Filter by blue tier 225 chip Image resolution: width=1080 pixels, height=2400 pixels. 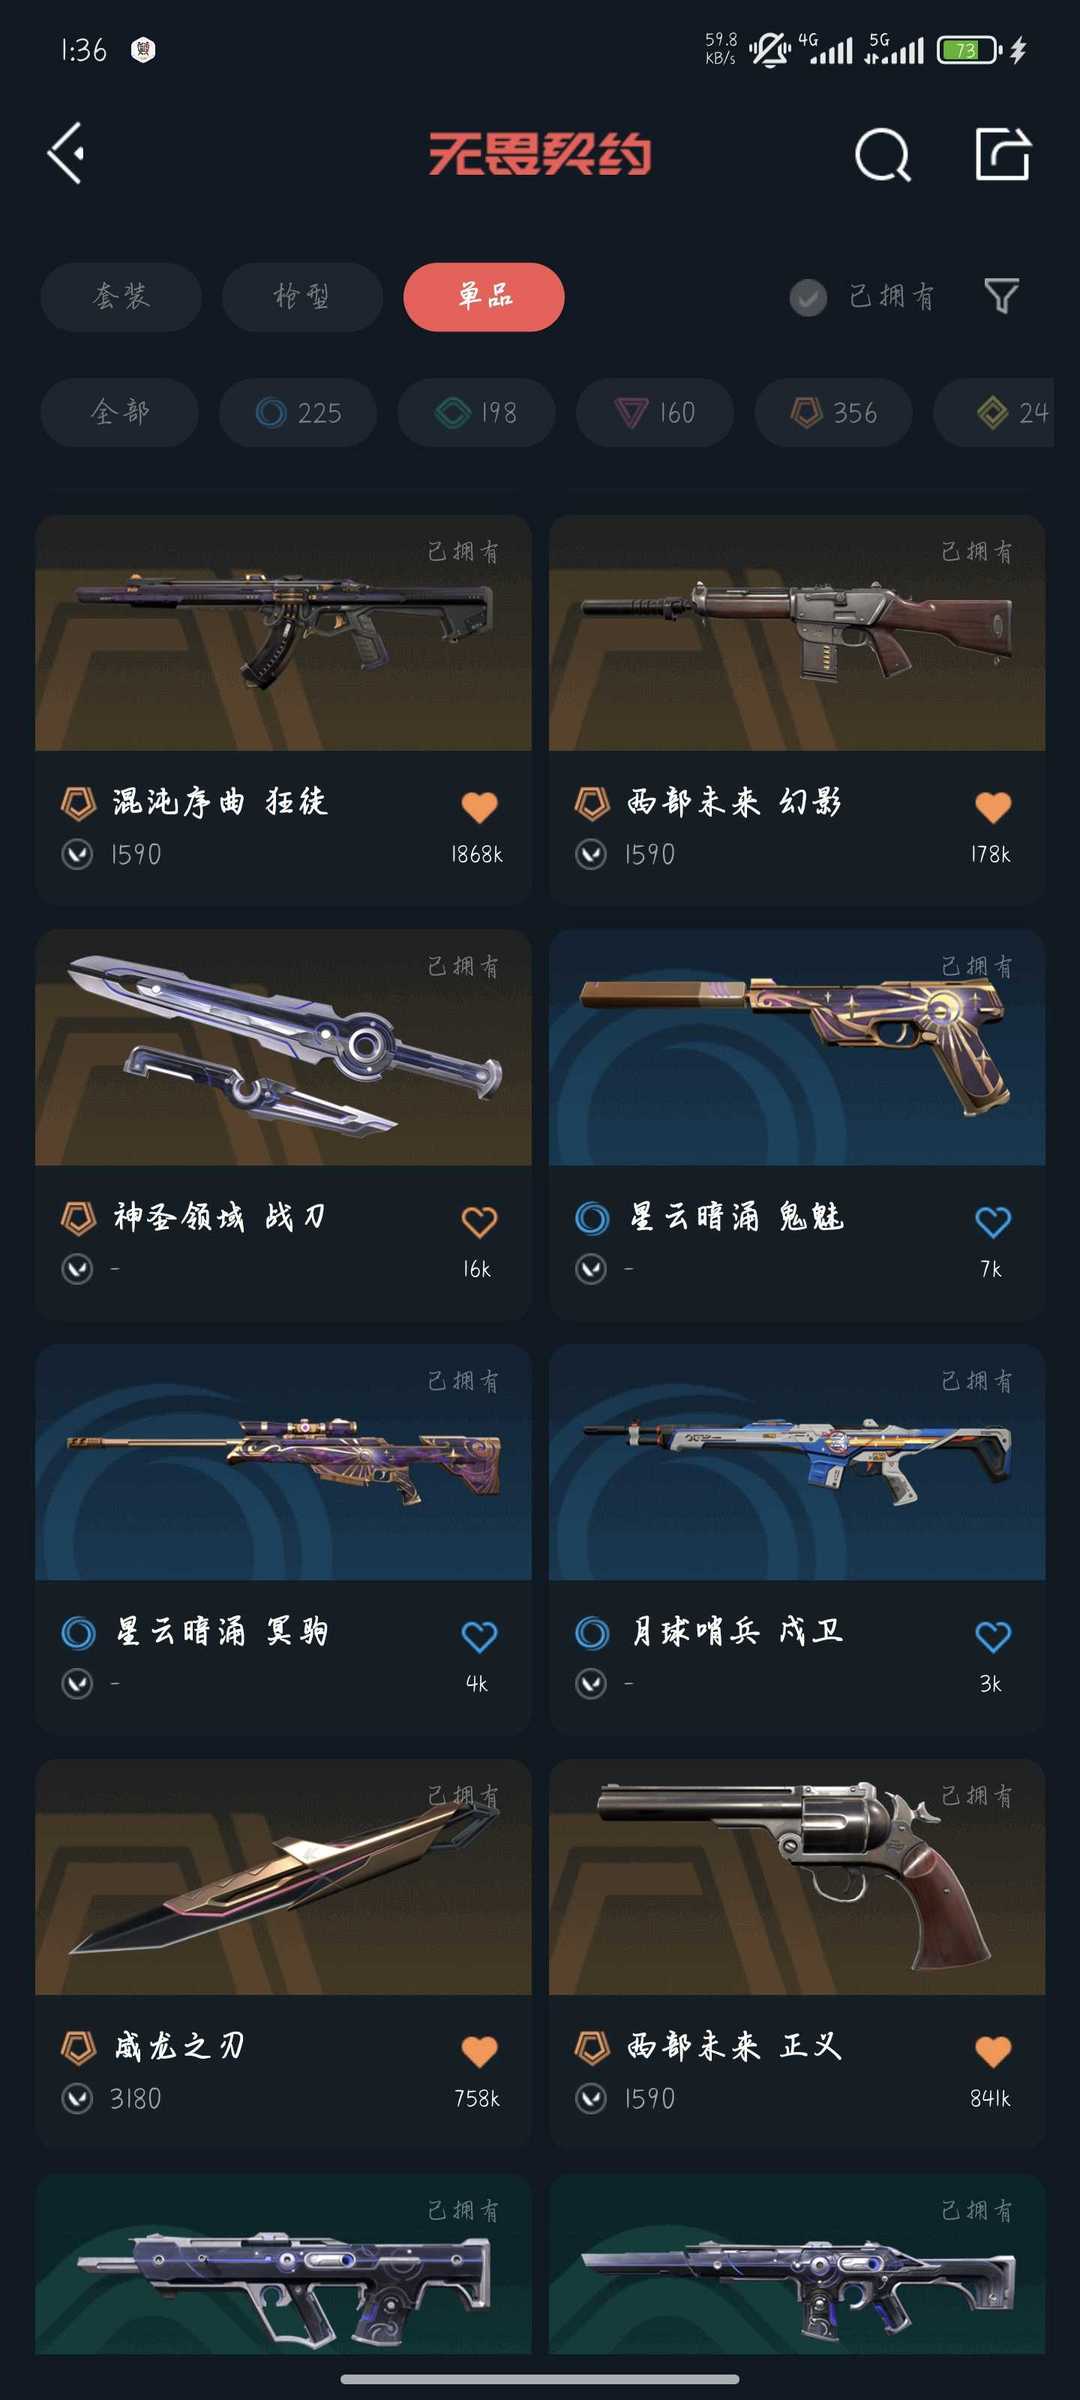298,412
